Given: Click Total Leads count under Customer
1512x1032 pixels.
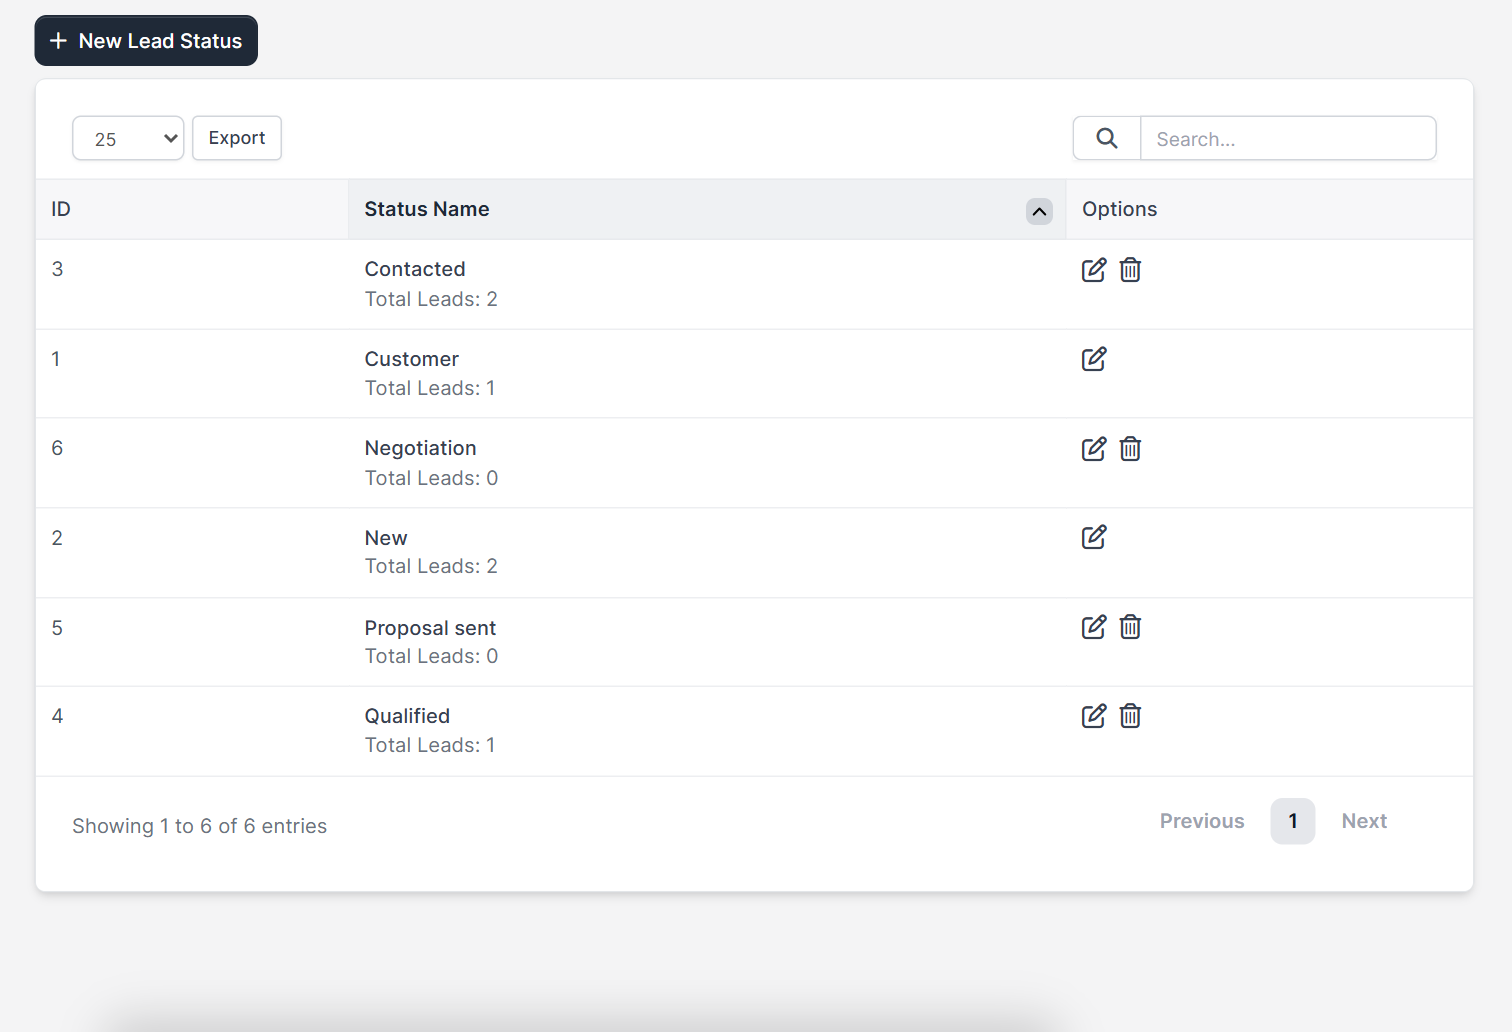Looking at the screenshot, I should 430,388.
